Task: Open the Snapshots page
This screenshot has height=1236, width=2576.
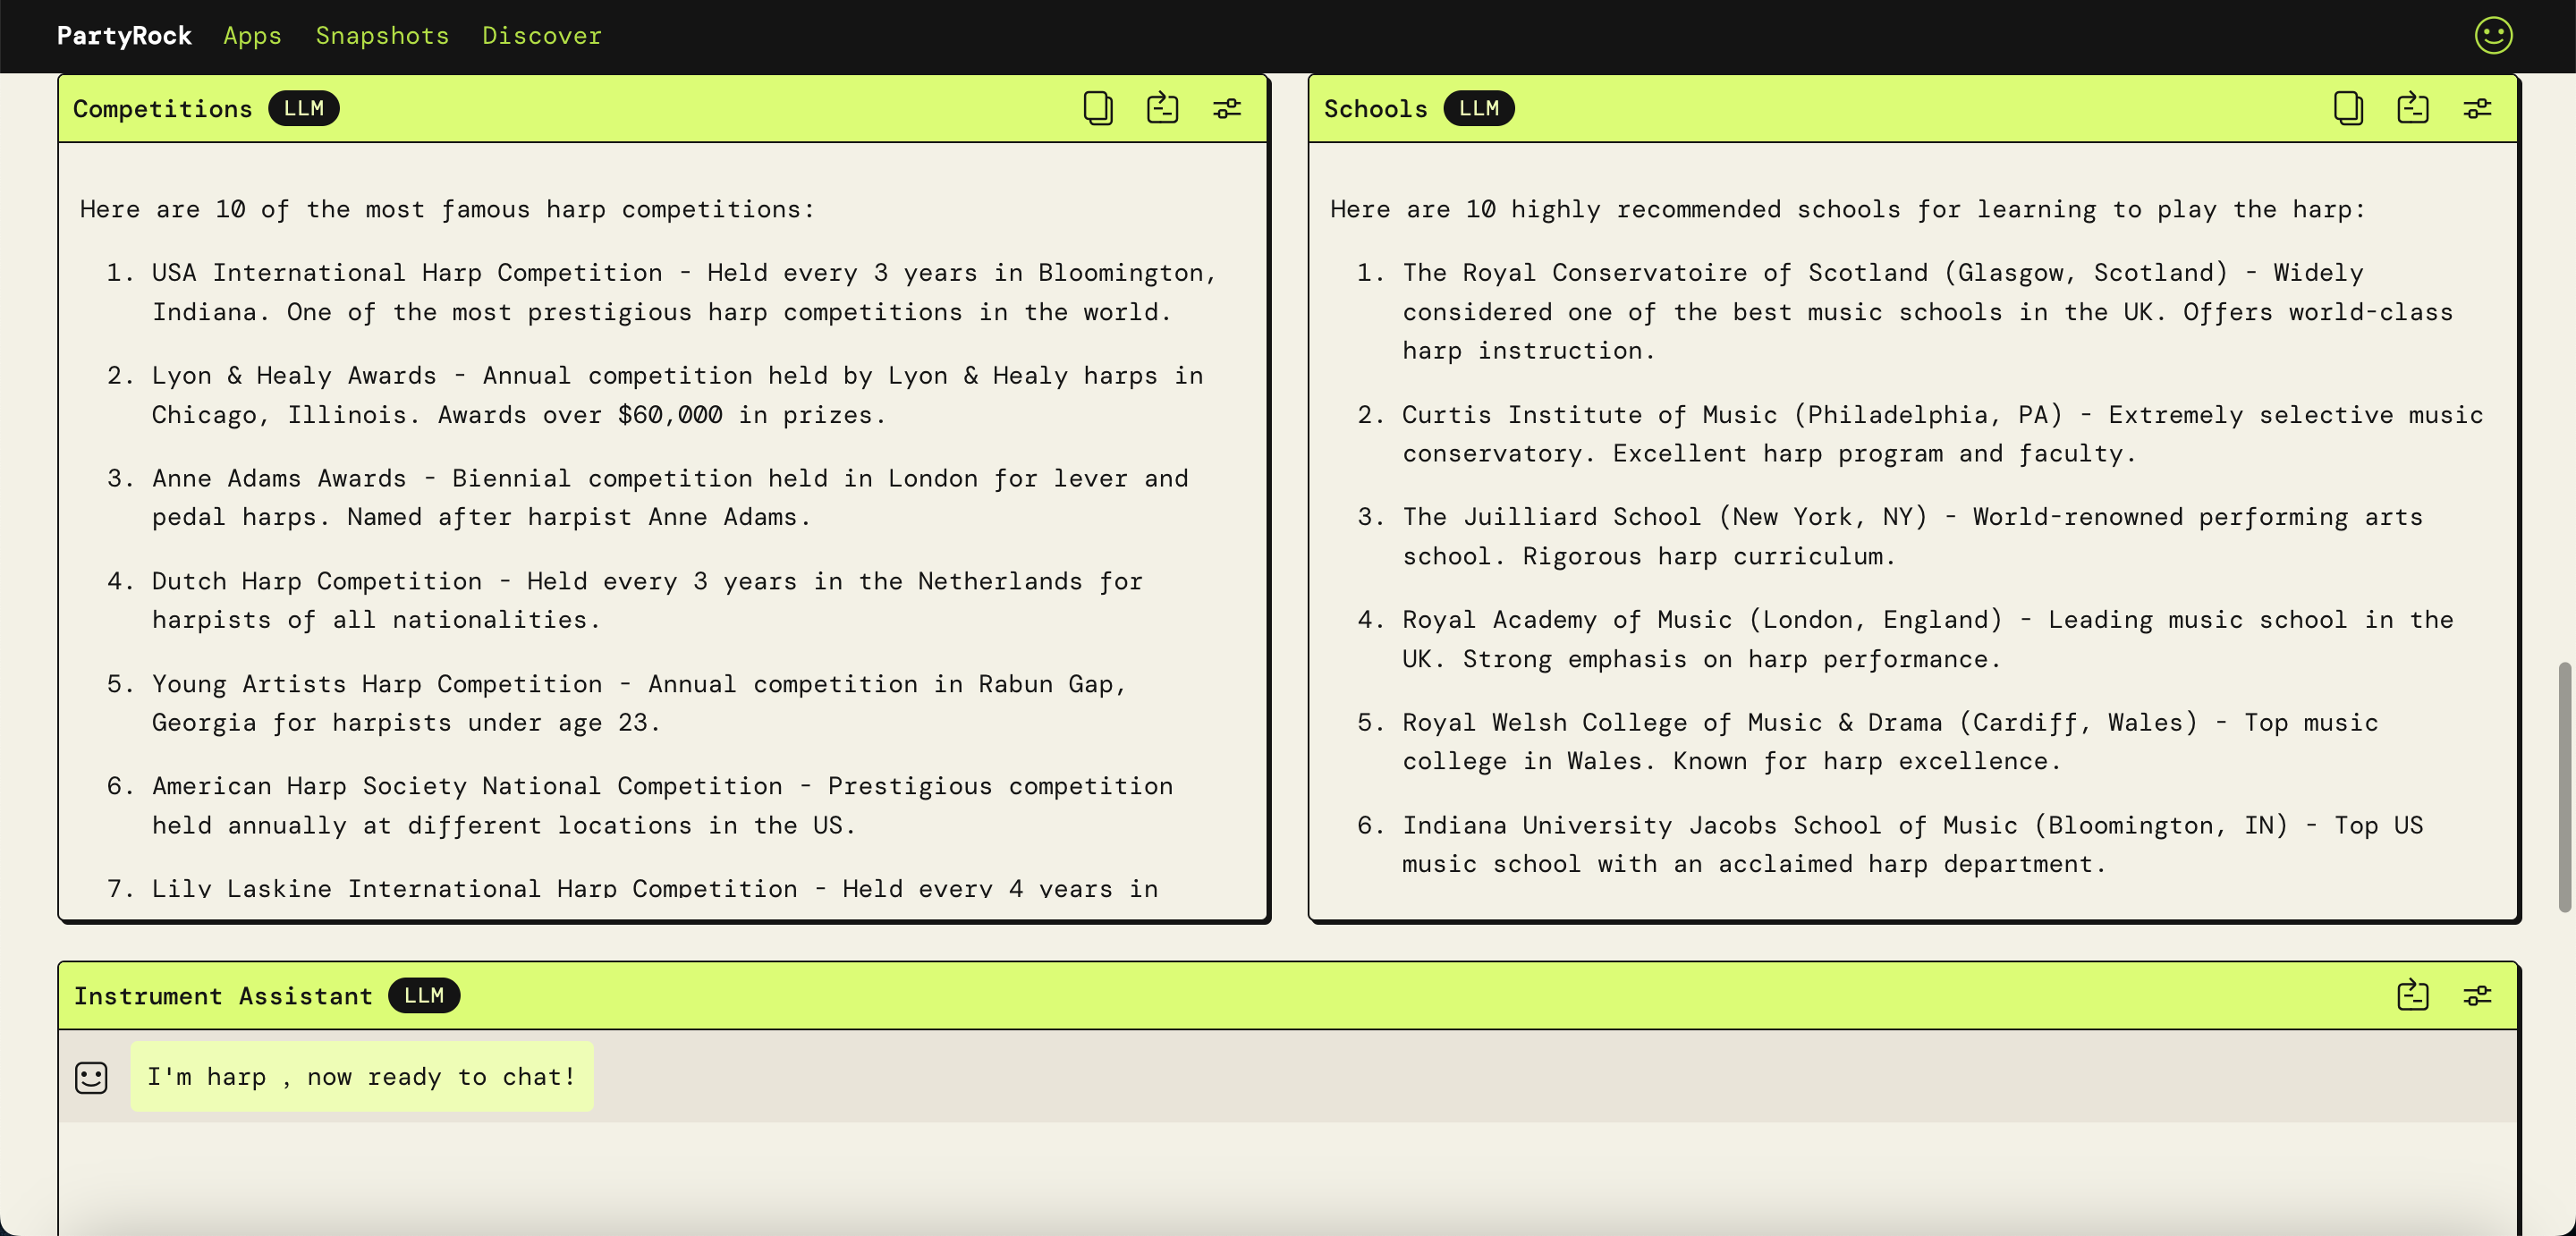Action: [x=382, y=36]
